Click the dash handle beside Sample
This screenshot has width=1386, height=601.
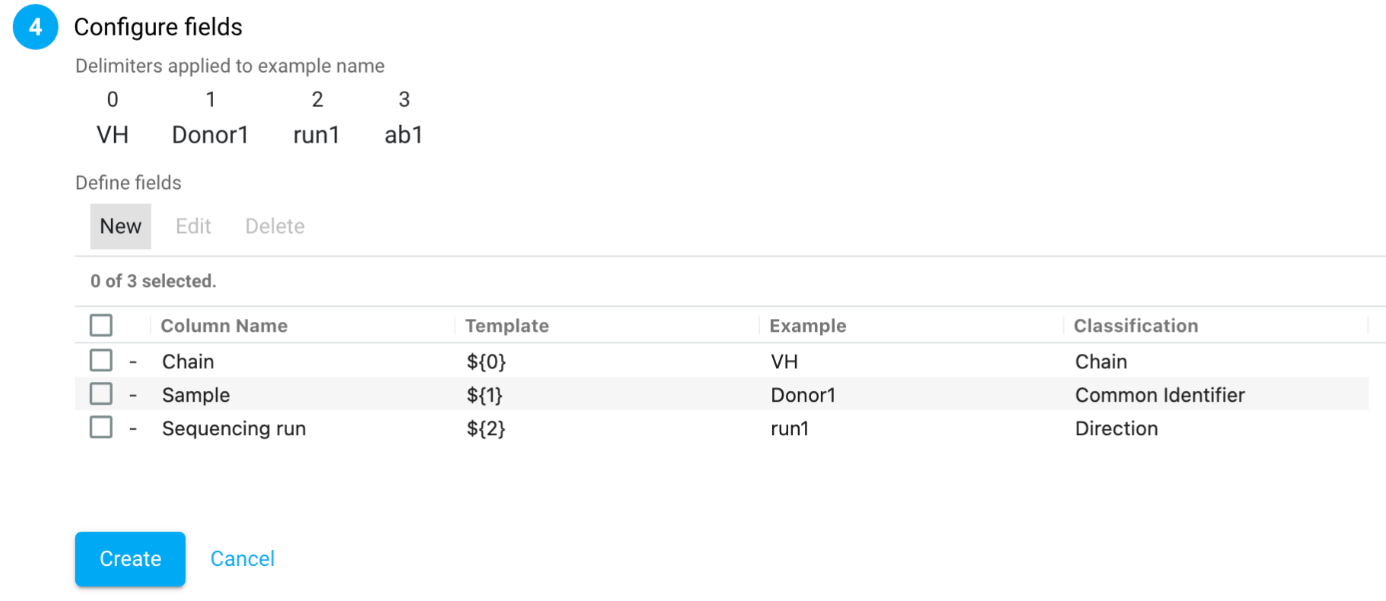[133, 395]
